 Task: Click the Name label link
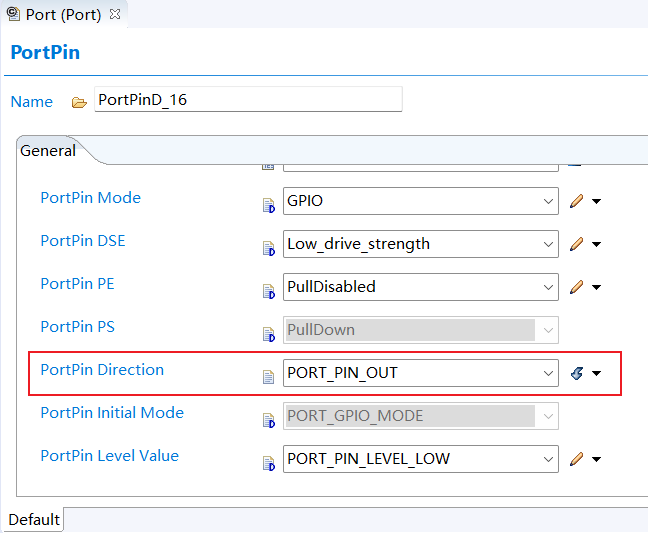tap(32, 102)
